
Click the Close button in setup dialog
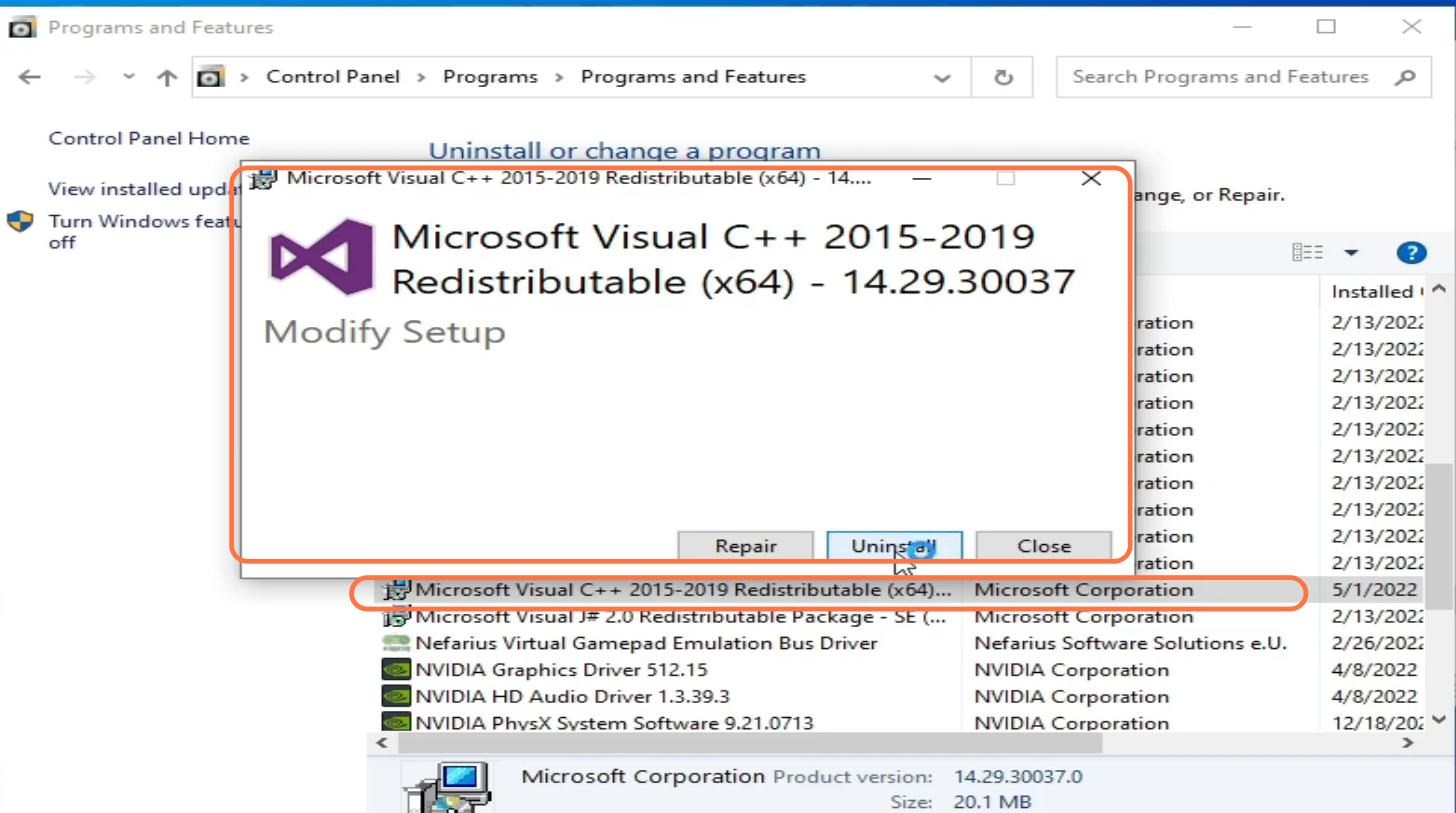tap(1044, 546)
